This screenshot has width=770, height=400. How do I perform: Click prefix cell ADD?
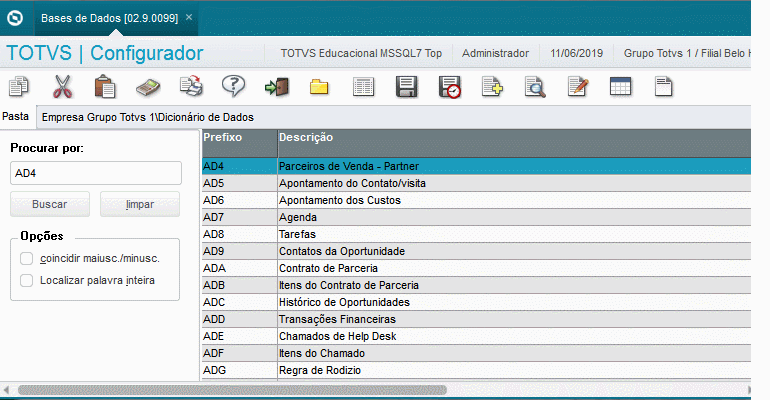[239, 319]
